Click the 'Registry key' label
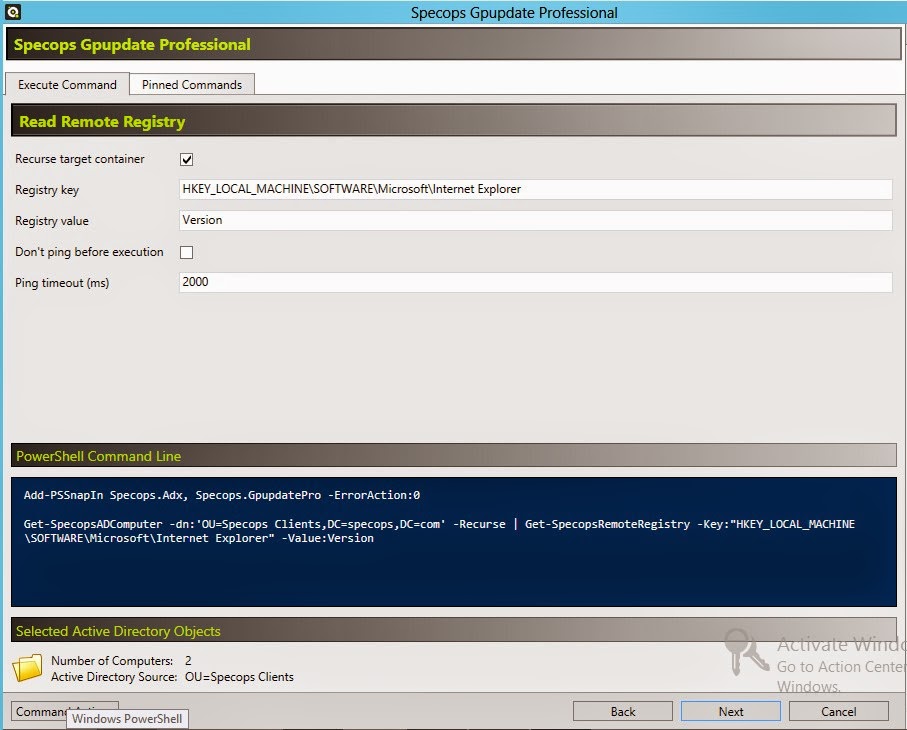The image size is (907, 730). (47, 190)
